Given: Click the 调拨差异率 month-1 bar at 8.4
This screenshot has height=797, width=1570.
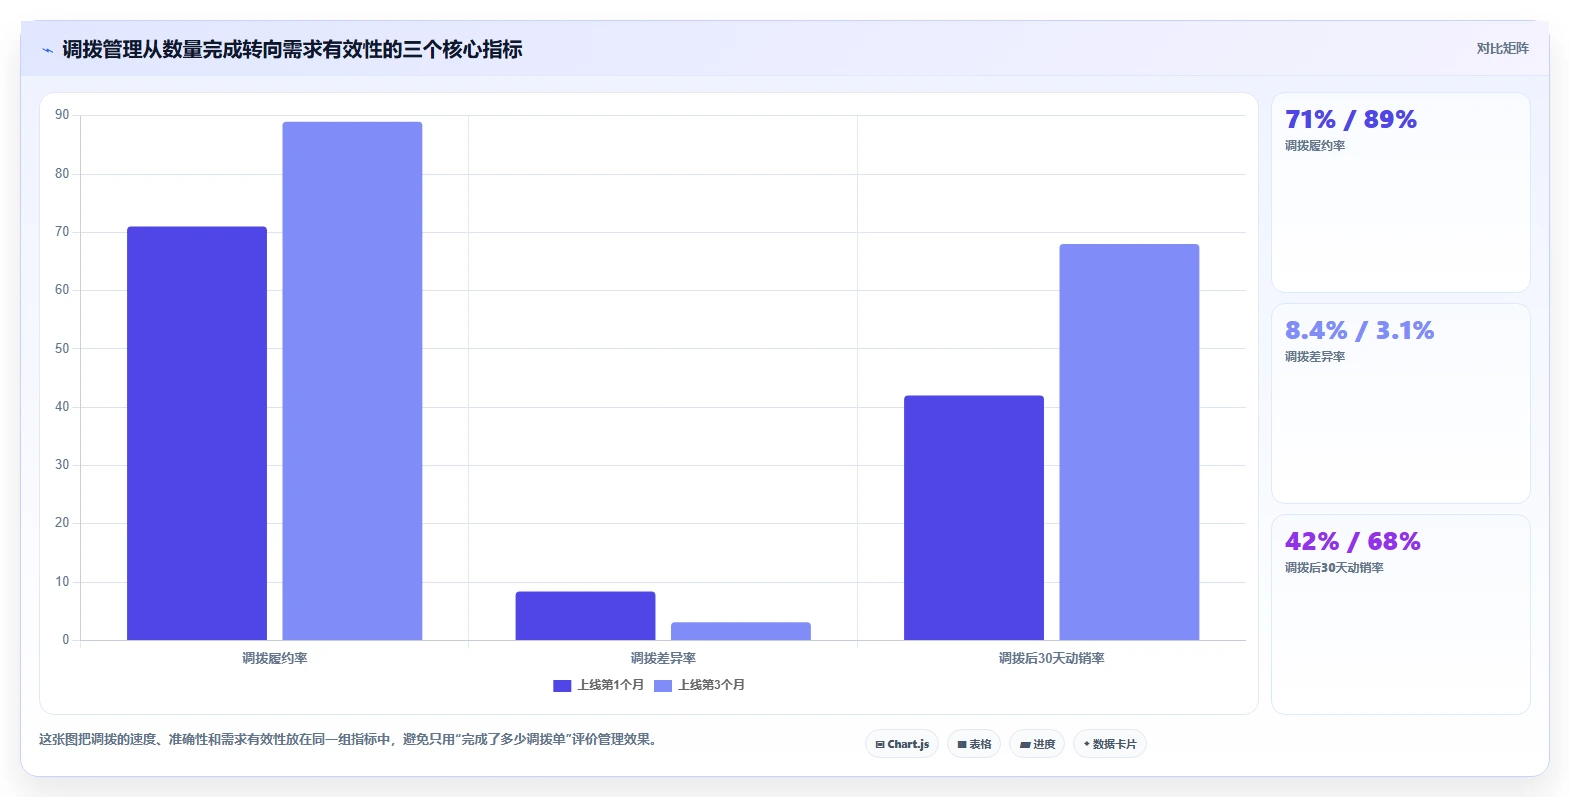Looking at the screenshot, I should pos(585,615).
